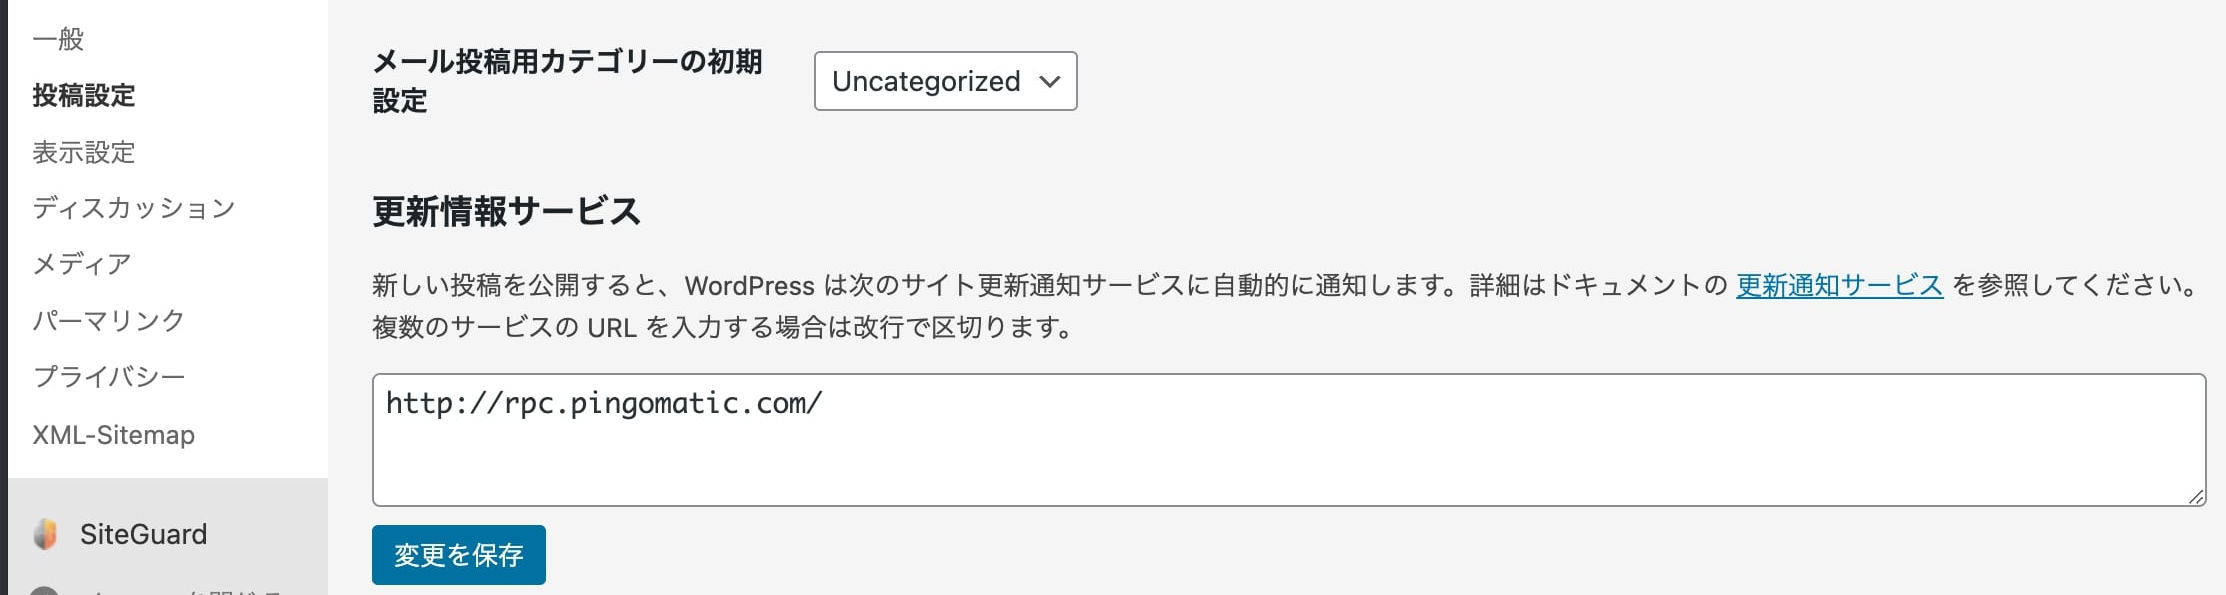Click the text area resize handle
Image resolution: width=2226 pixels, height=595 pixels.
click(2195, 496)
